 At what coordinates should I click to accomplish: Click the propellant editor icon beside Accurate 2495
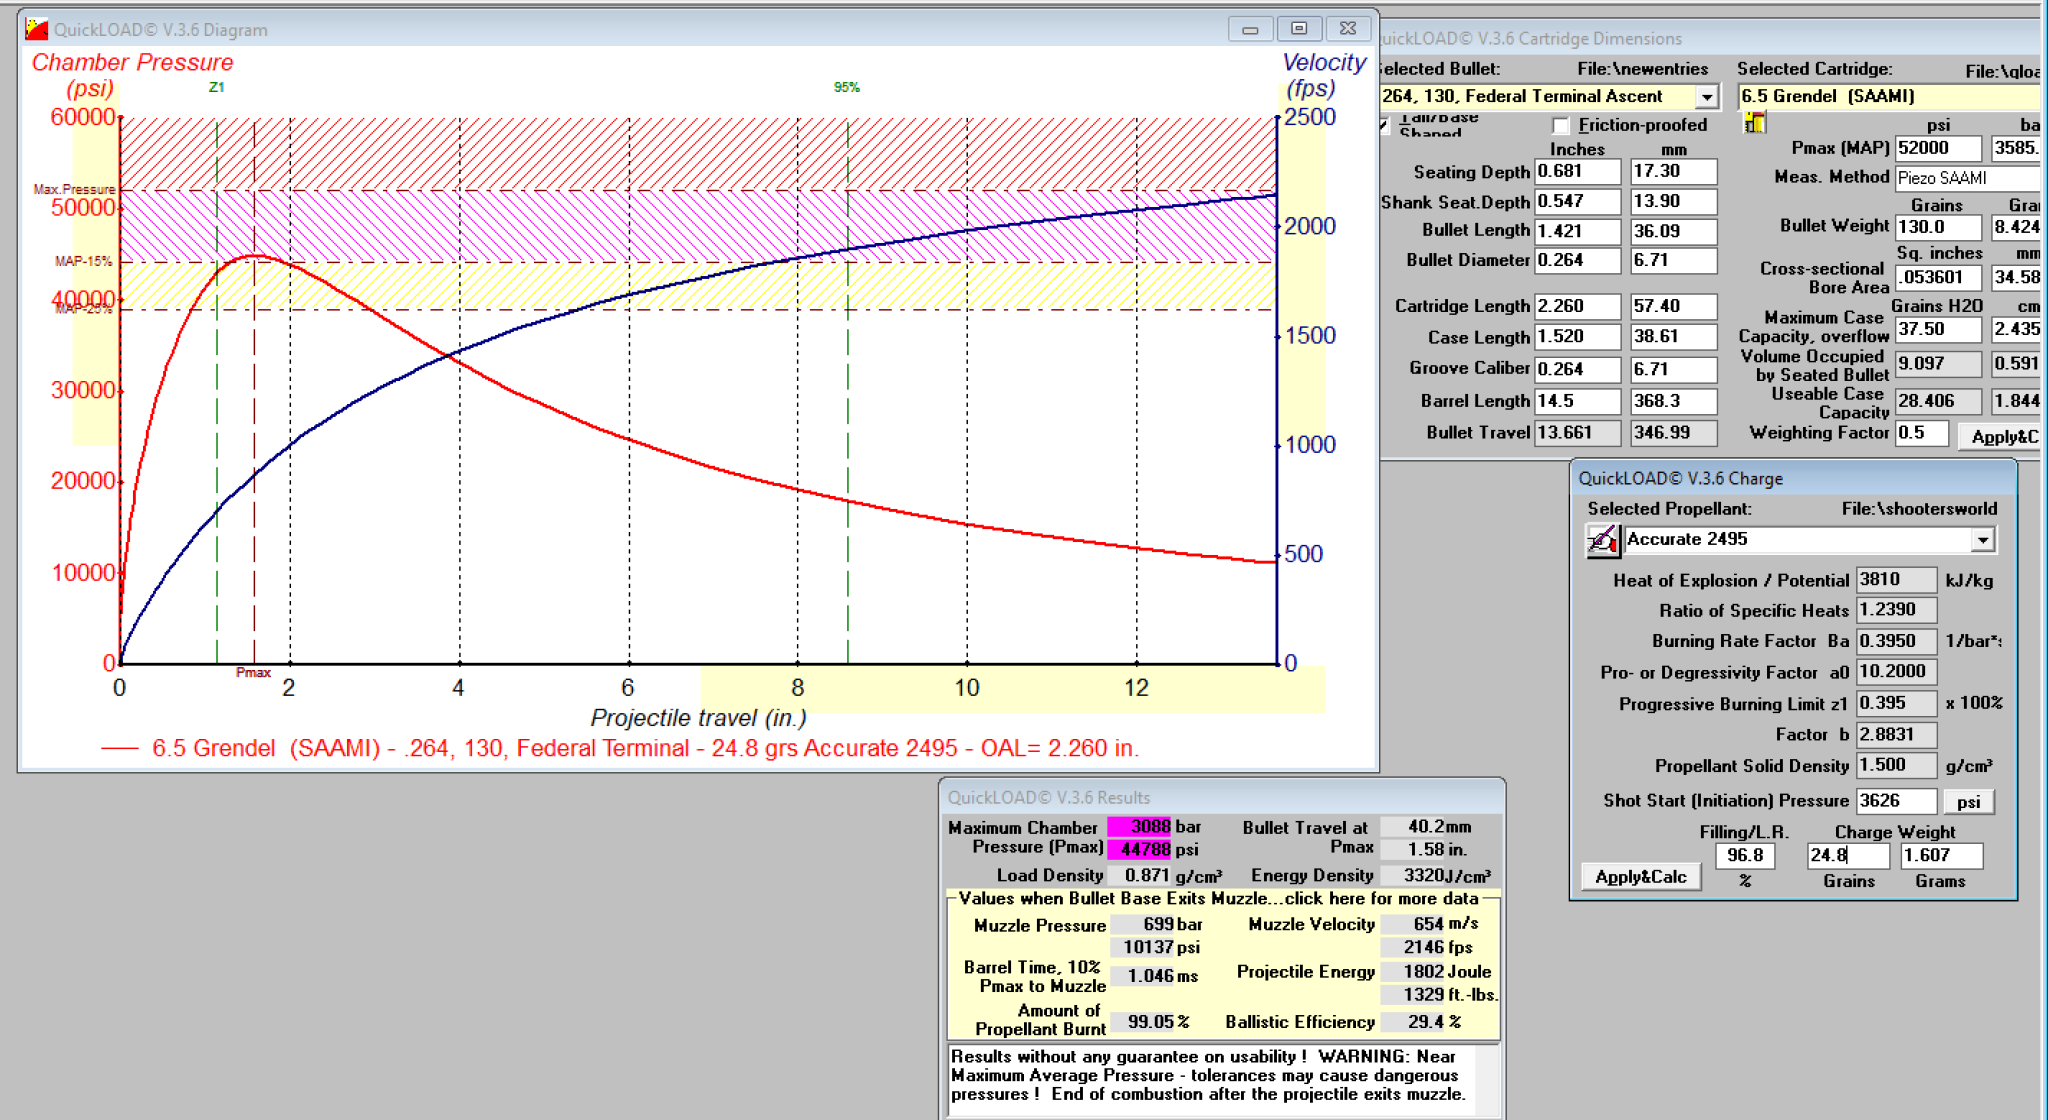[1603, 540]
